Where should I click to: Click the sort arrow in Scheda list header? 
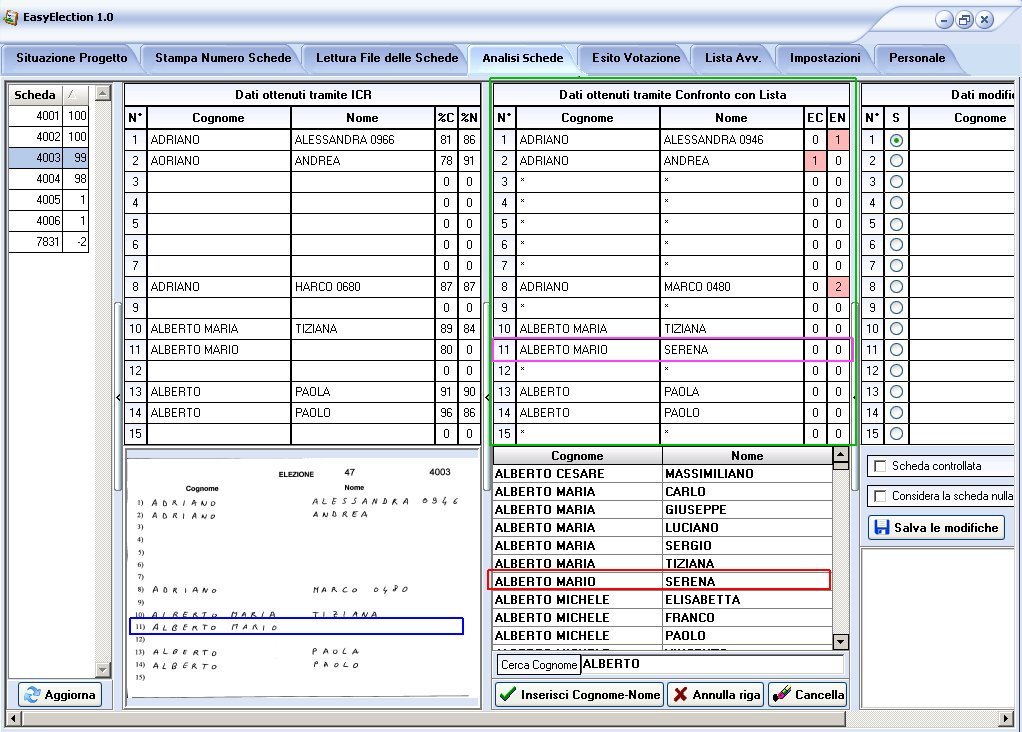click(x=72, y=95)
